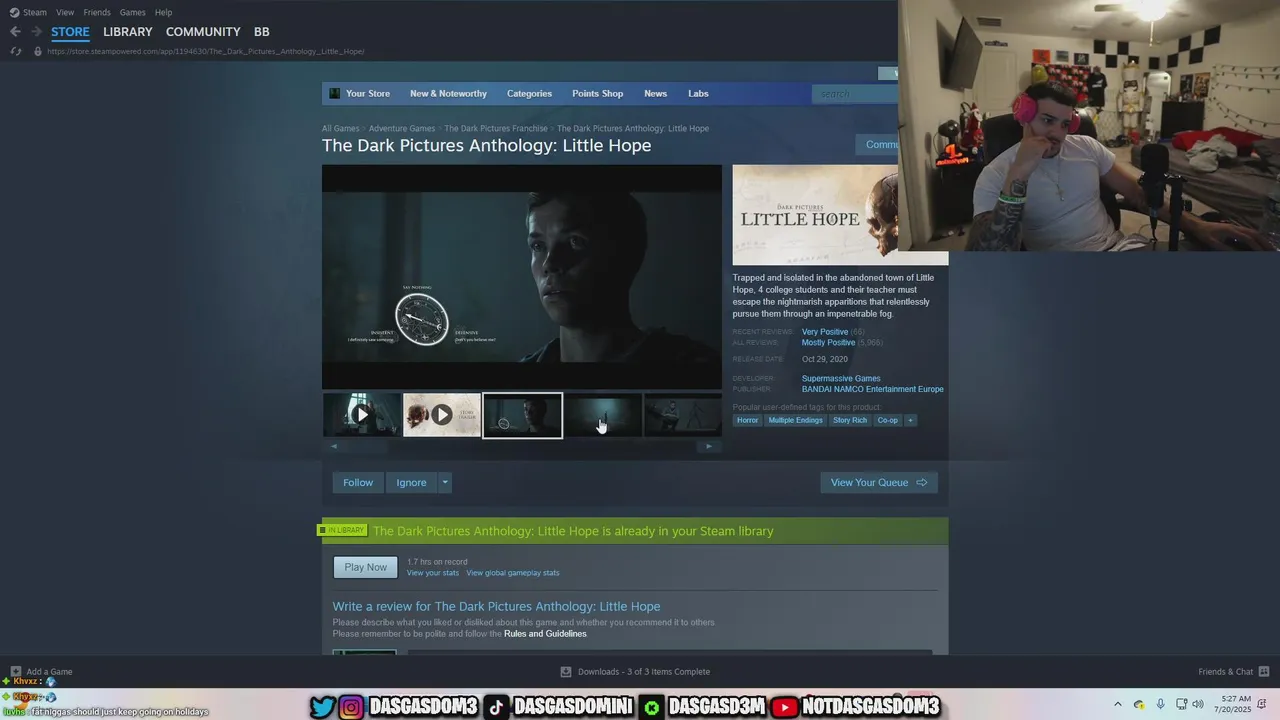Open the Mostly Positive all reviews link
The image size is (1280, 720).
pyautogui.click(x=828, y=343)
